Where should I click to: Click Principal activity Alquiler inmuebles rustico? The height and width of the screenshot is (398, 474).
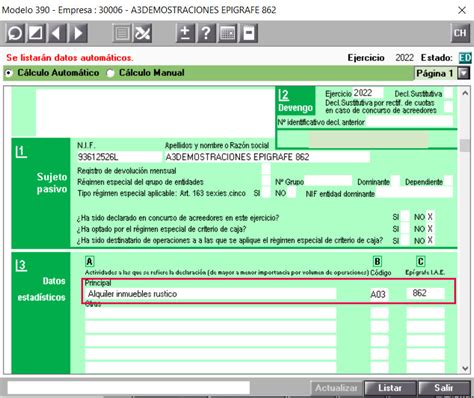tap(210, 294)
